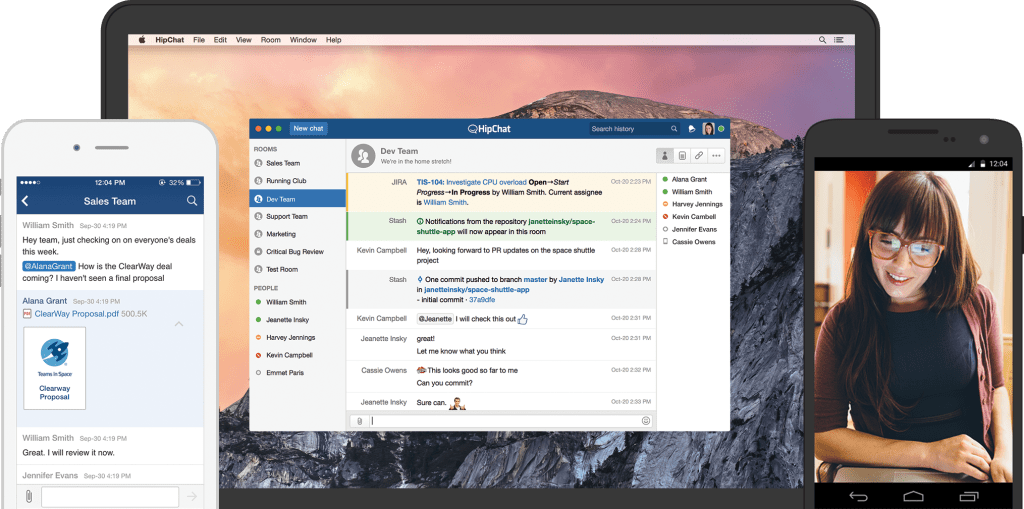The image size is (1024, 509).
Task: Click the Janette Insky commit author link
Action: click(x=581, y=280)
